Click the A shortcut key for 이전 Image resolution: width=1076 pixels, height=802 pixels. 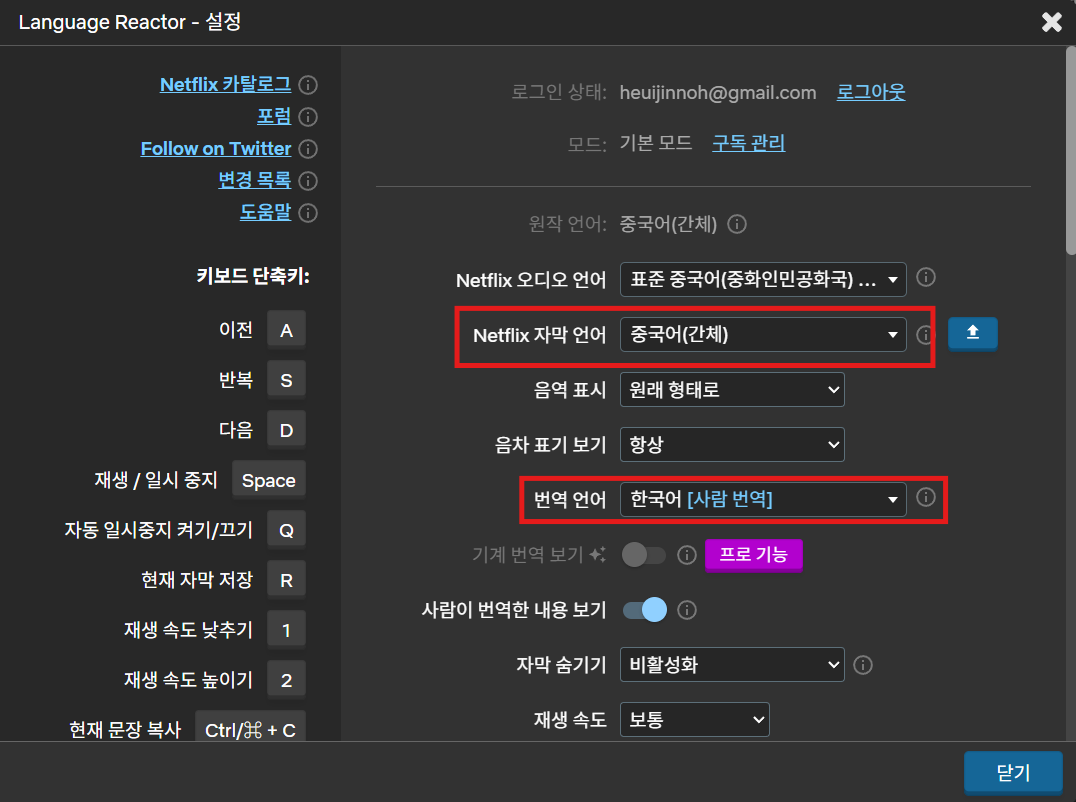tap(286, 331)
